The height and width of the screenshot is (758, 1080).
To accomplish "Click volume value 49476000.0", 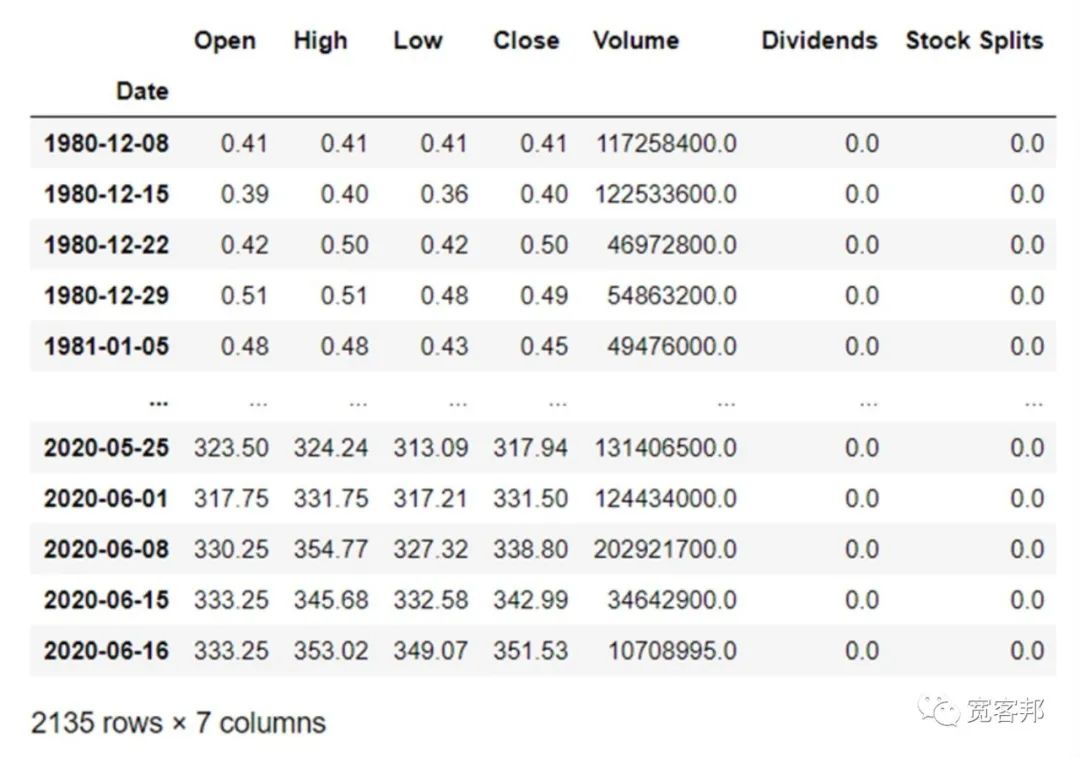I will 672,346.
